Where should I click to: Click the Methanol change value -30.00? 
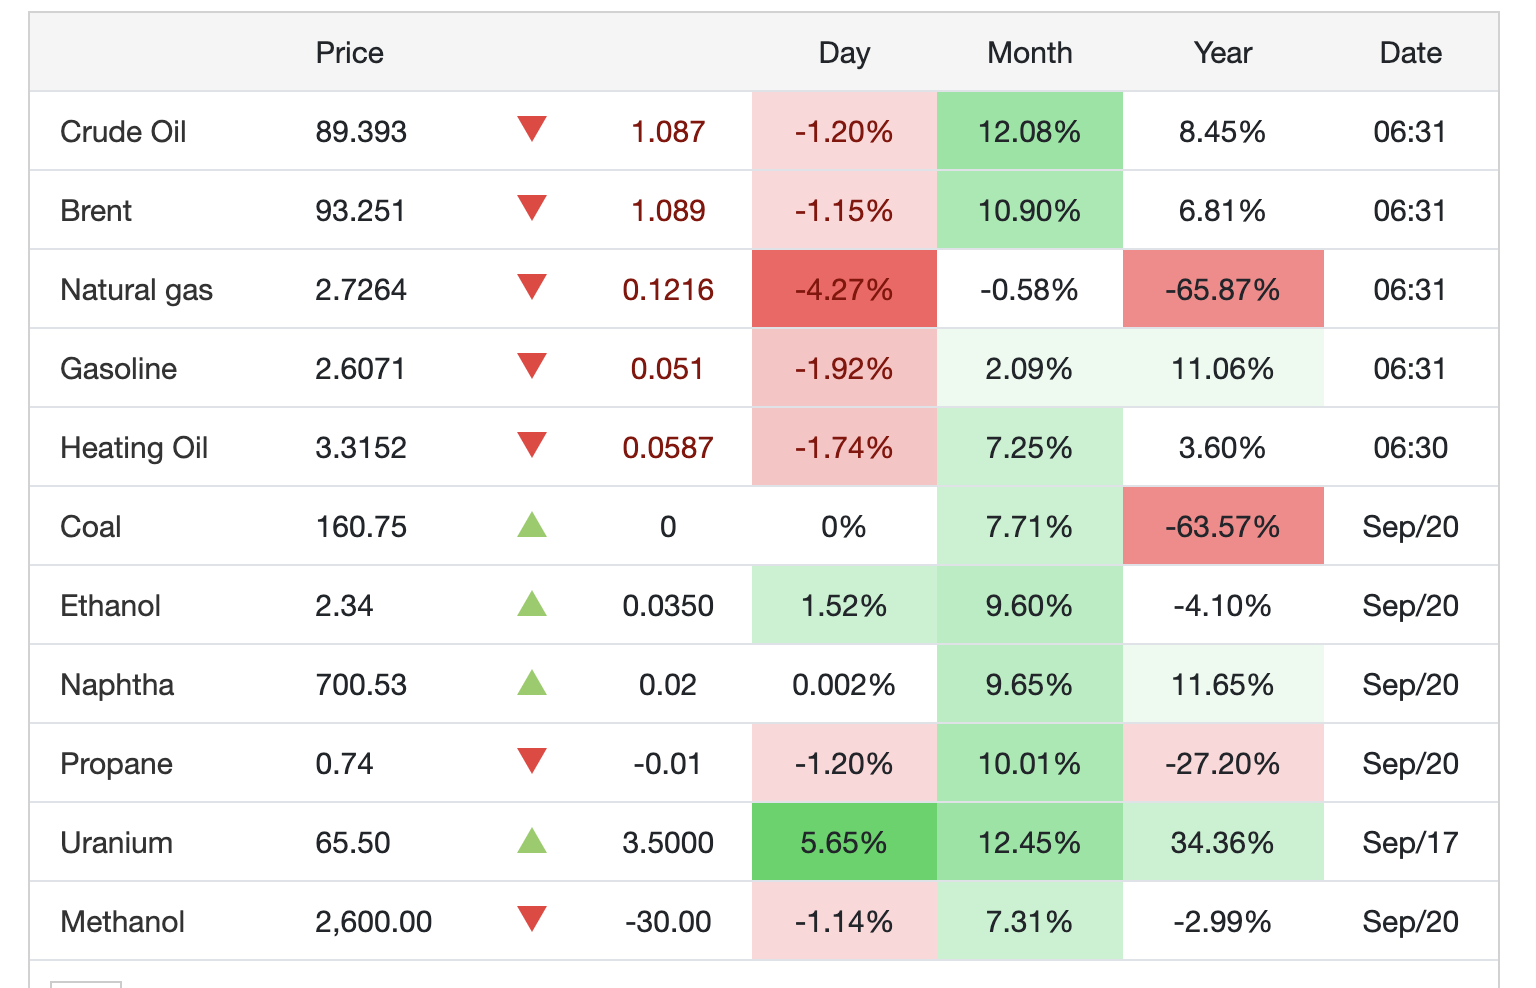point(668,921)
